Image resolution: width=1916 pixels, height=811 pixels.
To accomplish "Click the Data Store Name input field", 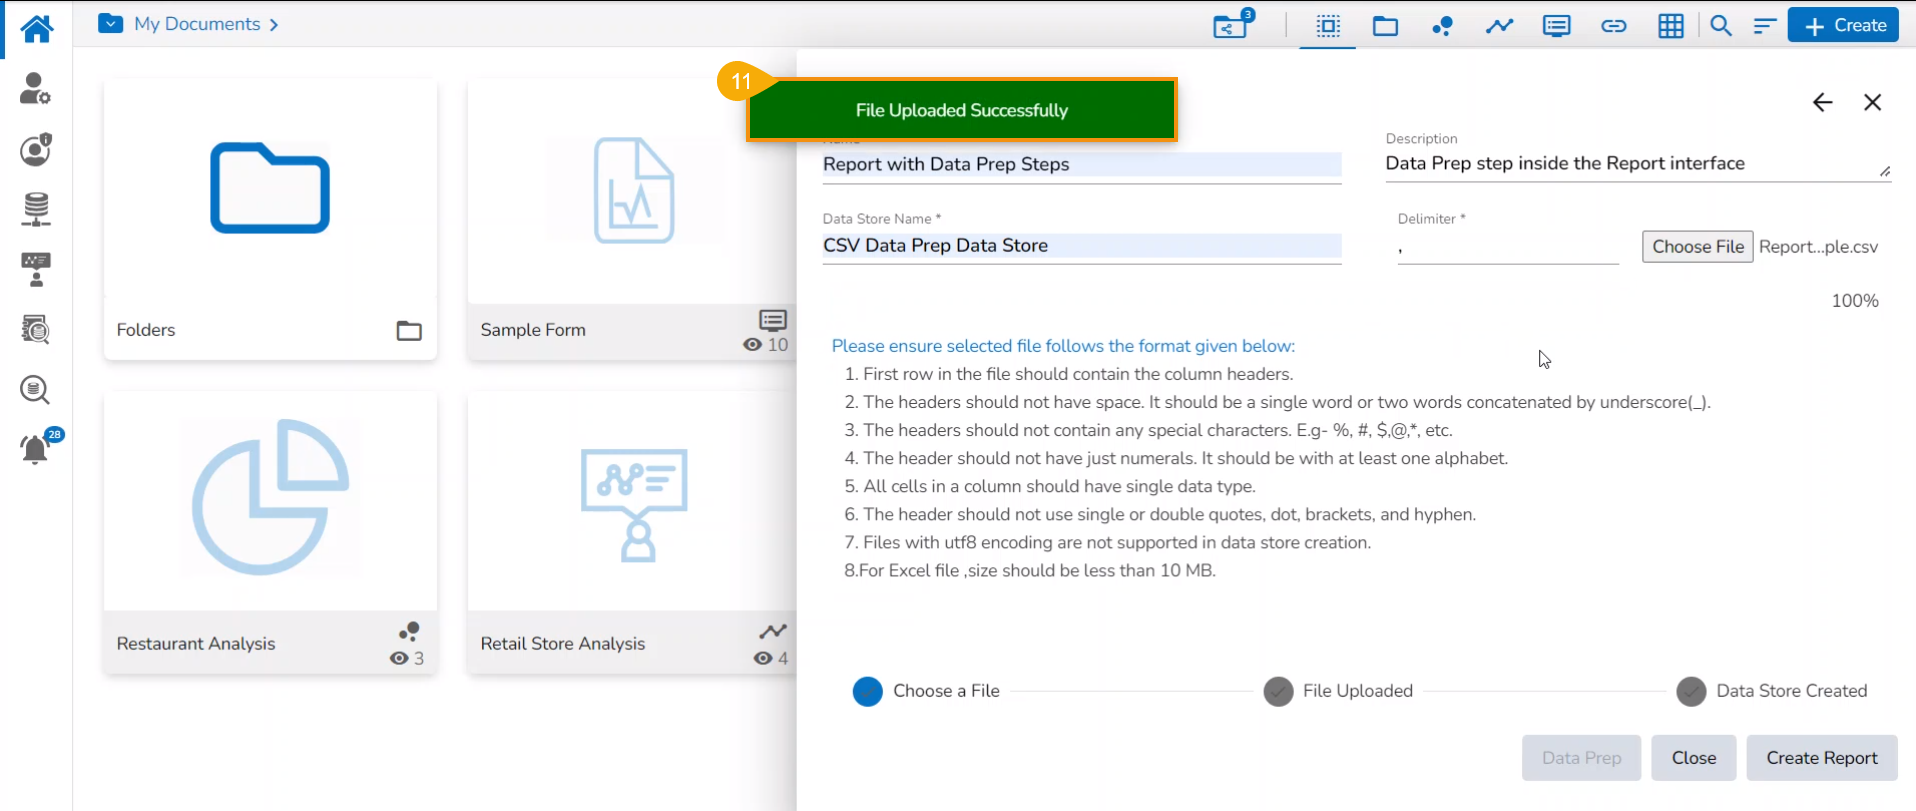I will pyautogui.click(x=1081, y=246).
